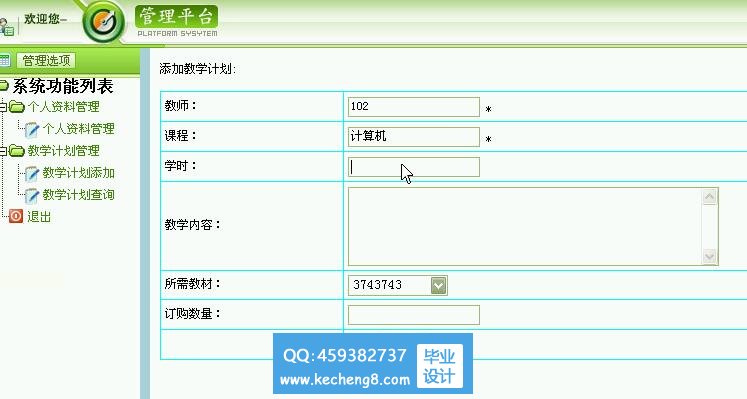The image size is (747, 399).
Task: Open the 教学计划查询 page link
Action: pos(79,195)
